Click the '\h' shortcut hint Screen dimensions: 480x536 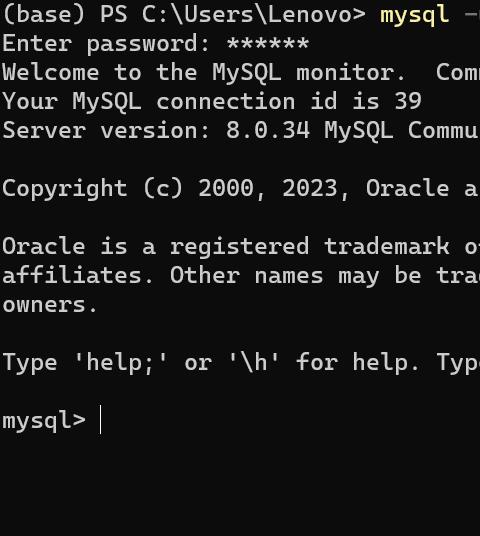[x=254, y=363]
